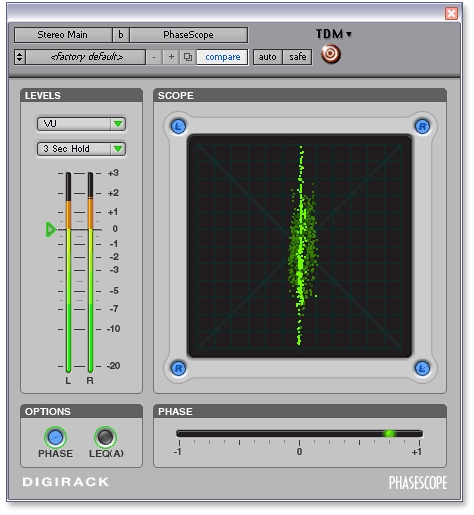The width and height of the screenshot is (474, 515).
Task: Click the target plug-in automation icon
Action: pos(330,54)
